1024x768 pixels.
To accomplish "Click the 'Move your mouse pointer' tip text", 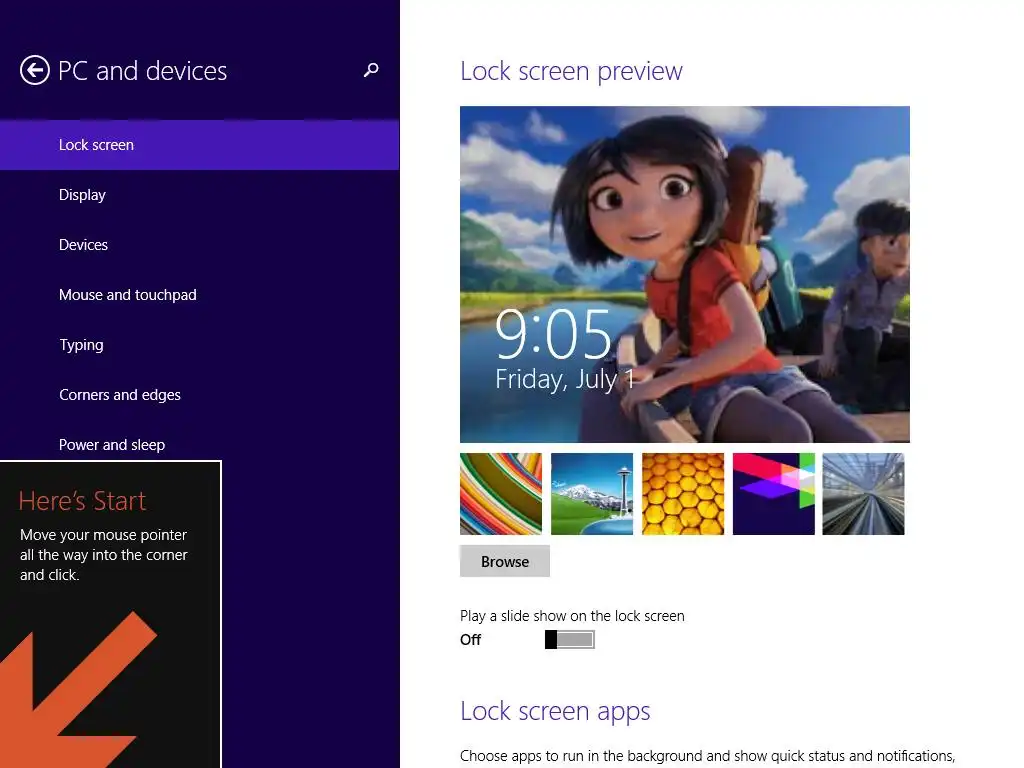I will [x=104, y=554].
